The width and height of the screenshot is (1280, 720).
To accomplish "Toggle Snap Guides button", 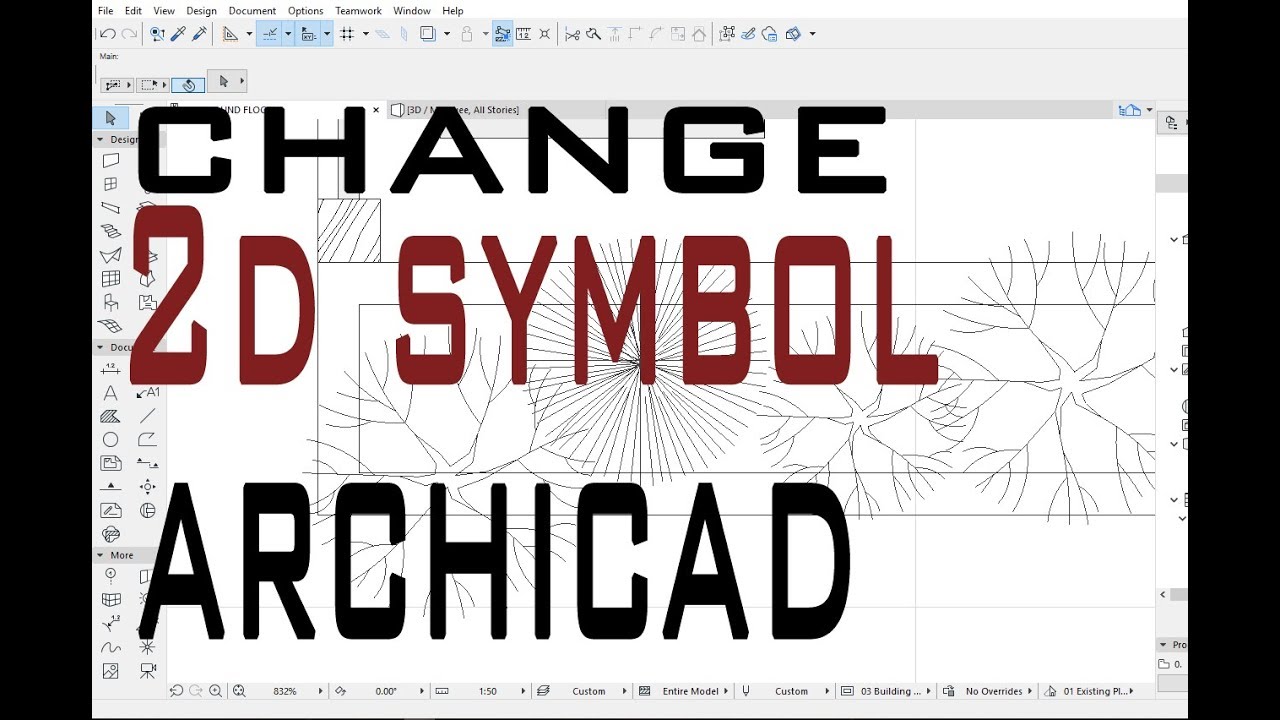I will (x=269, y=34).
